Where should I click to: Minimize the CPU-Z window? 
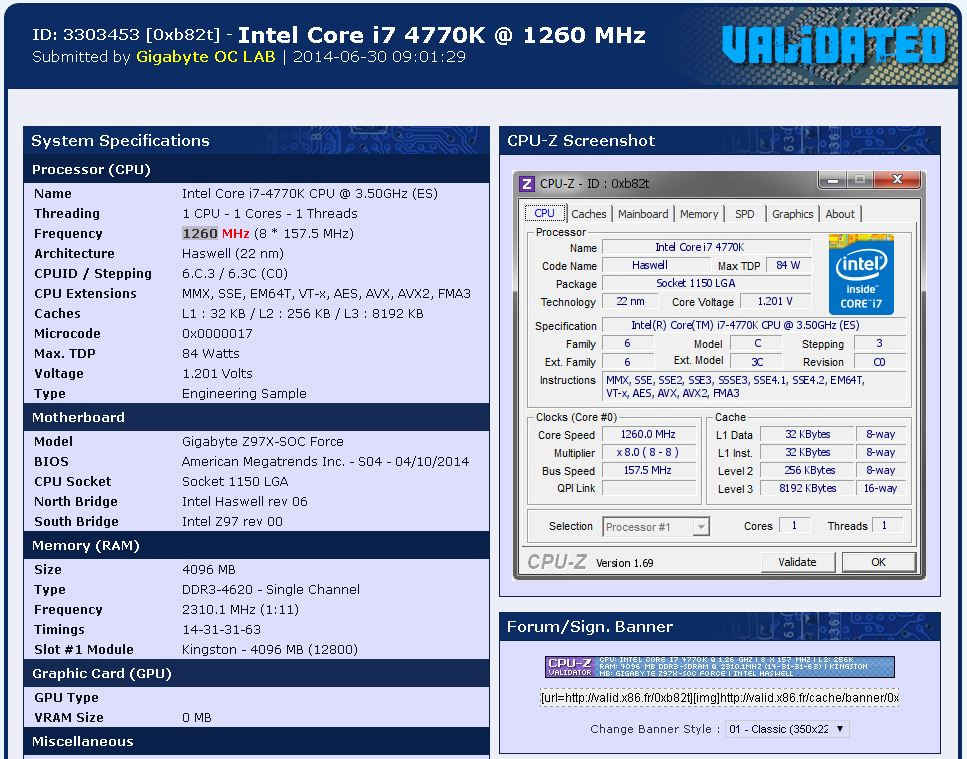coord(833,180)
